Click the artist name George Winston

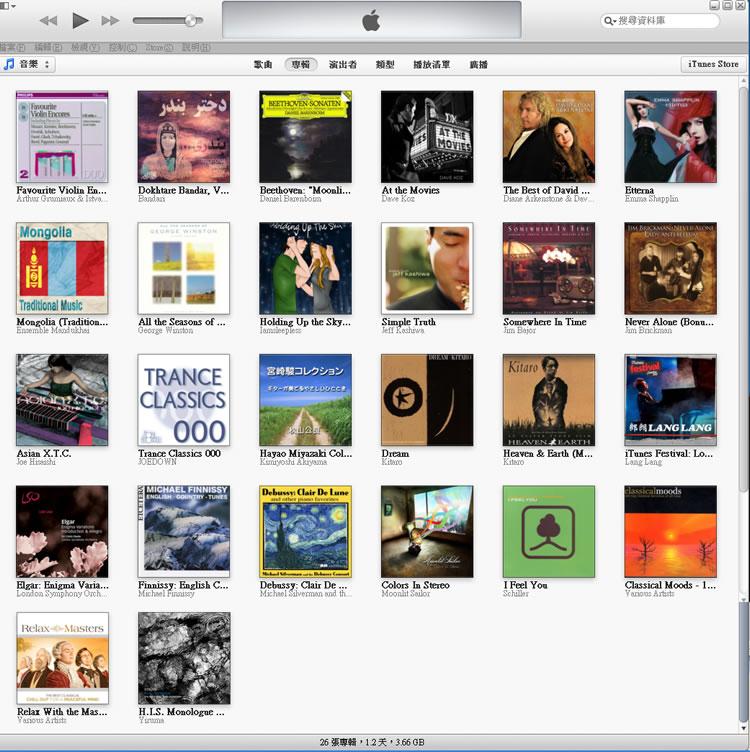[x=165, y=330]
